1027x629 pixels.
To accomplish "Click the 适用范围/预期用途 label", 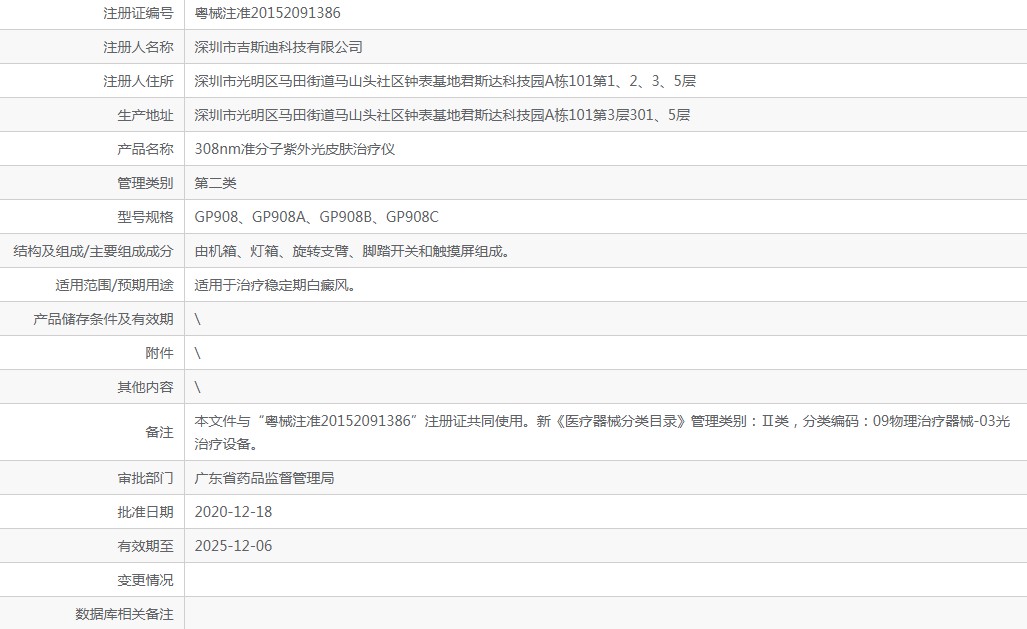I will (115, 286).
